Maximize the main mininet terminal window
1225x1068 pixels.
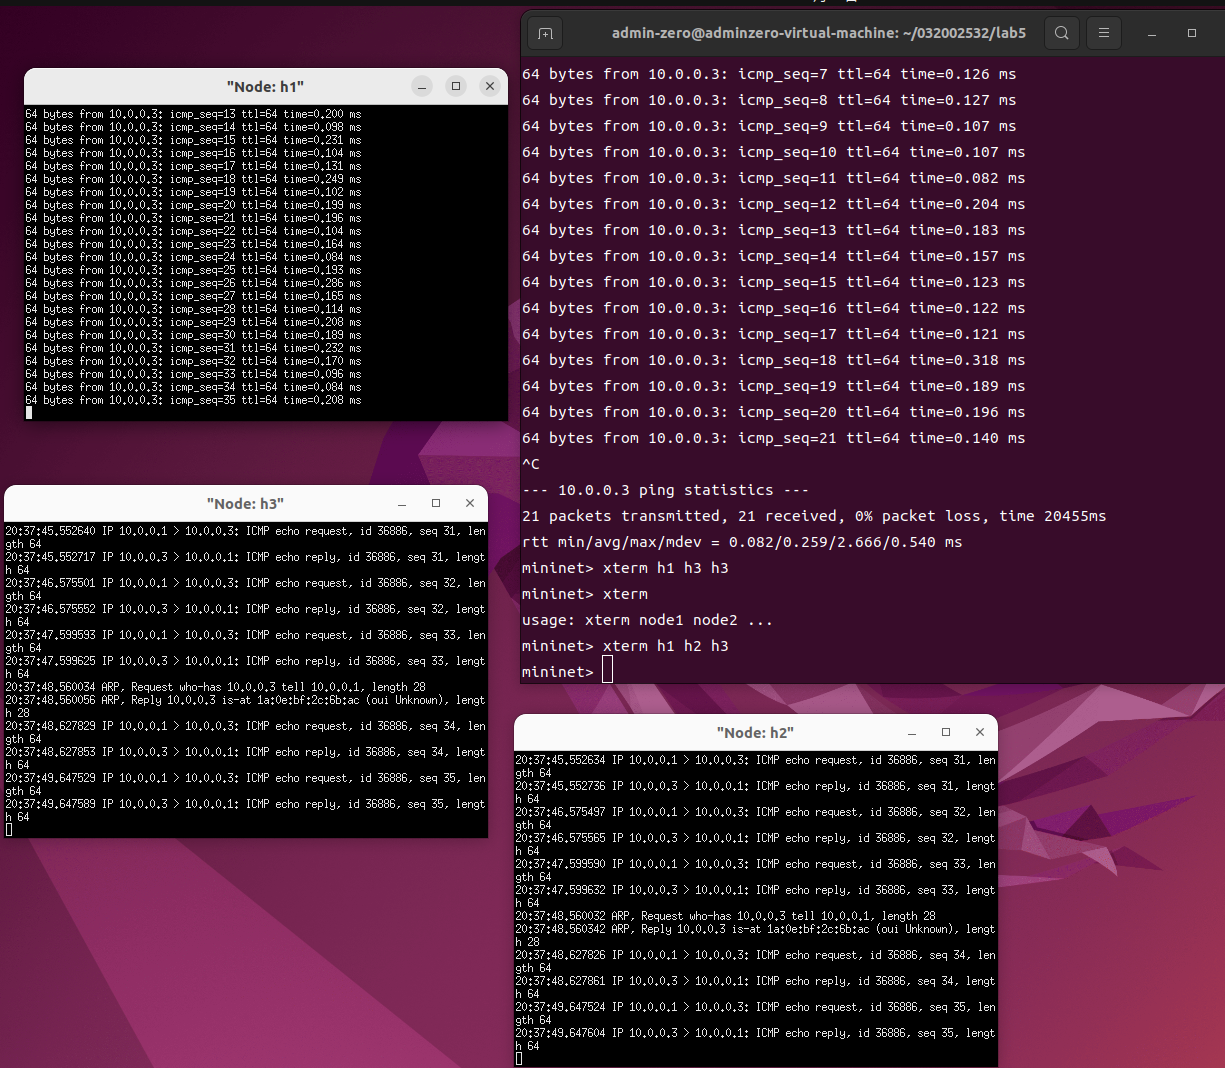(1192, 33)
